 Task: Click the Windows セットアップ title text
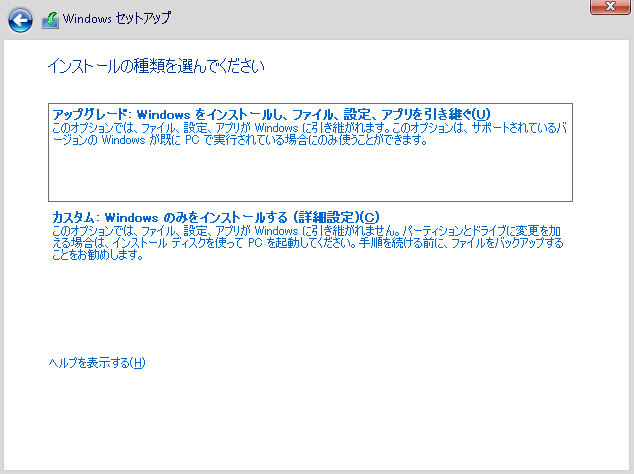click(x=117, y=19)
